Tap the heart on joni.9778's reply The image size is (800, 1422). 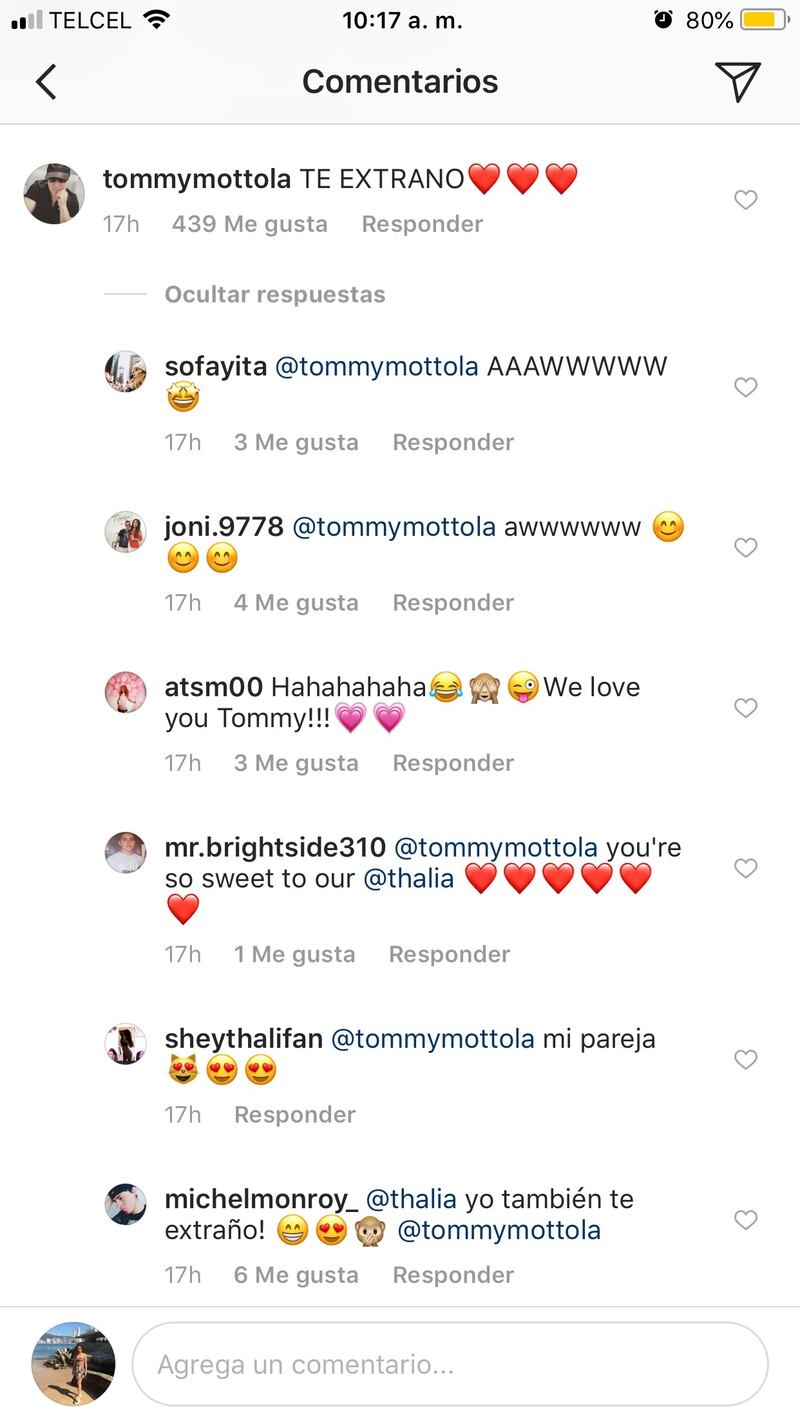(x=745, y=547)
